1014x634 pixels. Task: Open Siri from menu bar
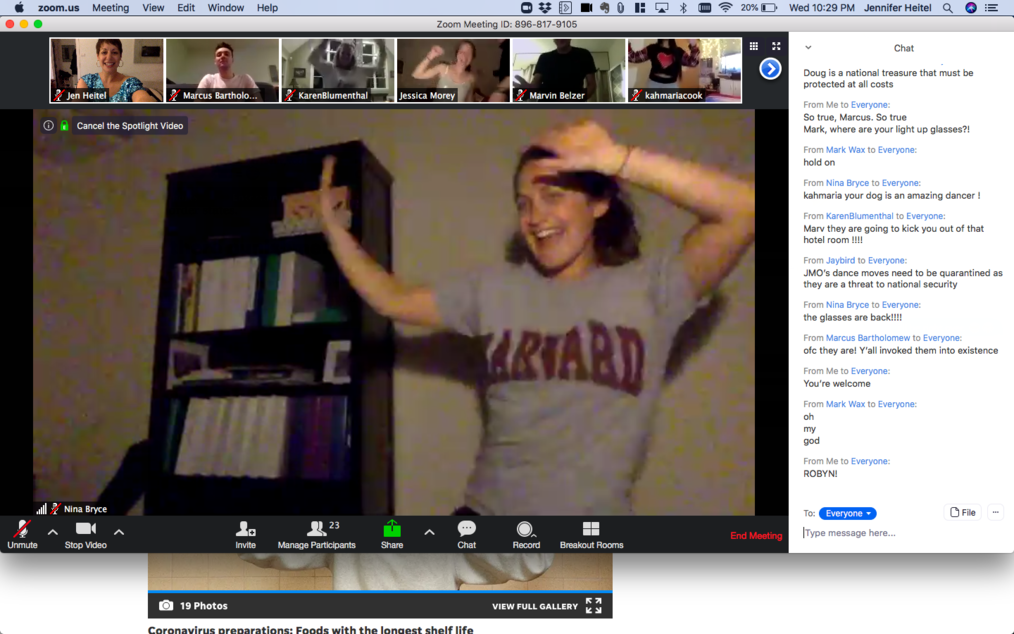coord(971,8)
